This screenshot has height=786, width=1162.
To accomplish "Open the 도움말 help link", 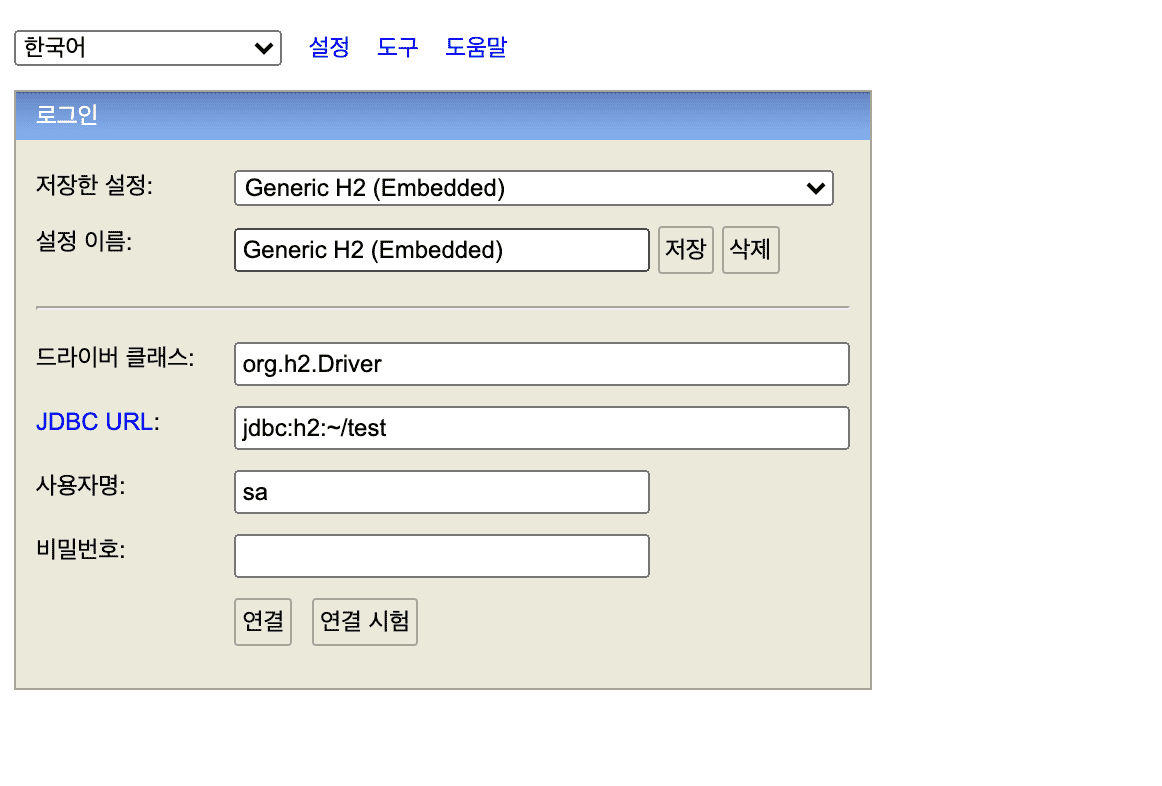I will tap(475, 47).
